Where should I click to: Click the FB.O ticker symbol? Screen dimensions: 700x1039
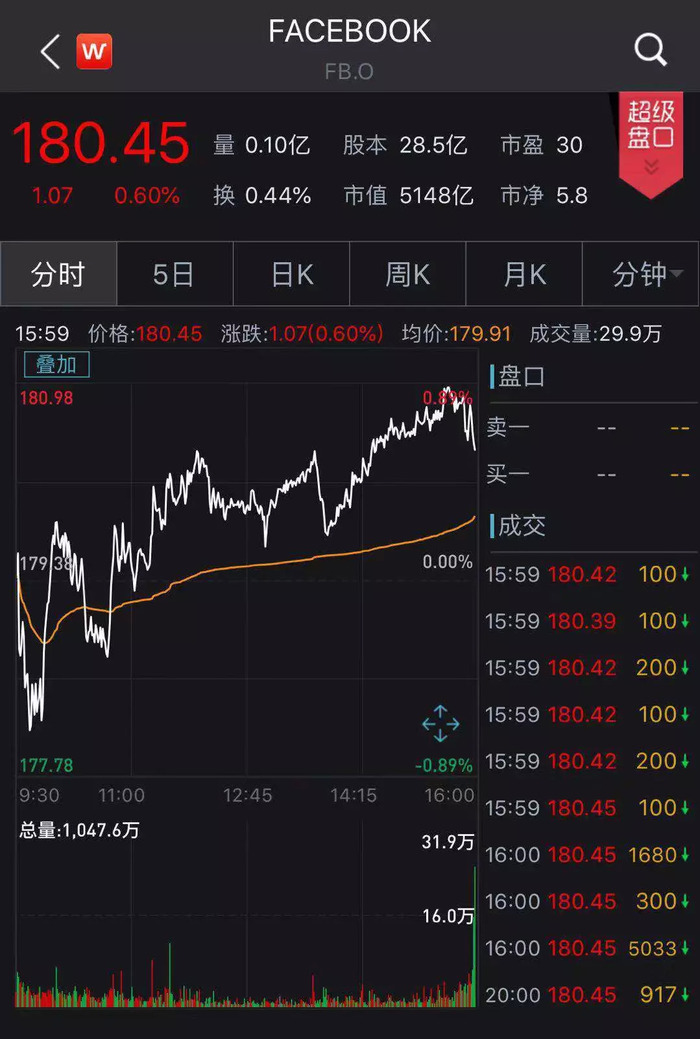pyautogui.click(x=349, y=72)
